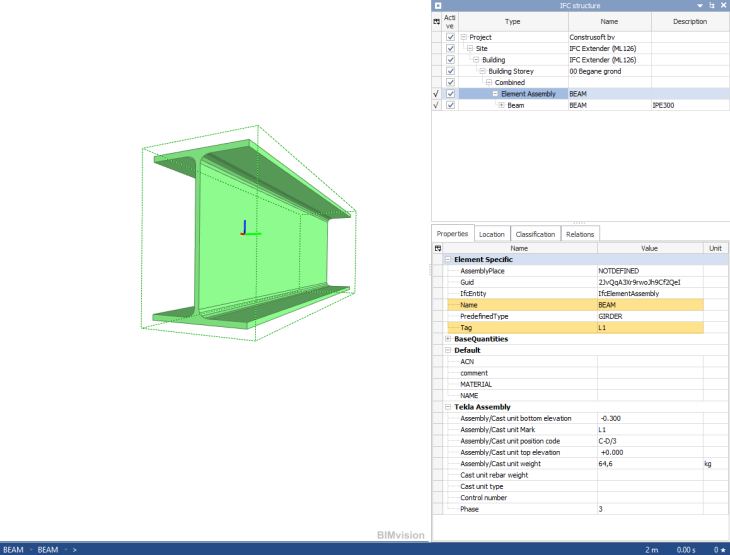Click the 0.00 s timer in status bar
Viewport: 730px width, 555px height.
[x=686, y=550]
